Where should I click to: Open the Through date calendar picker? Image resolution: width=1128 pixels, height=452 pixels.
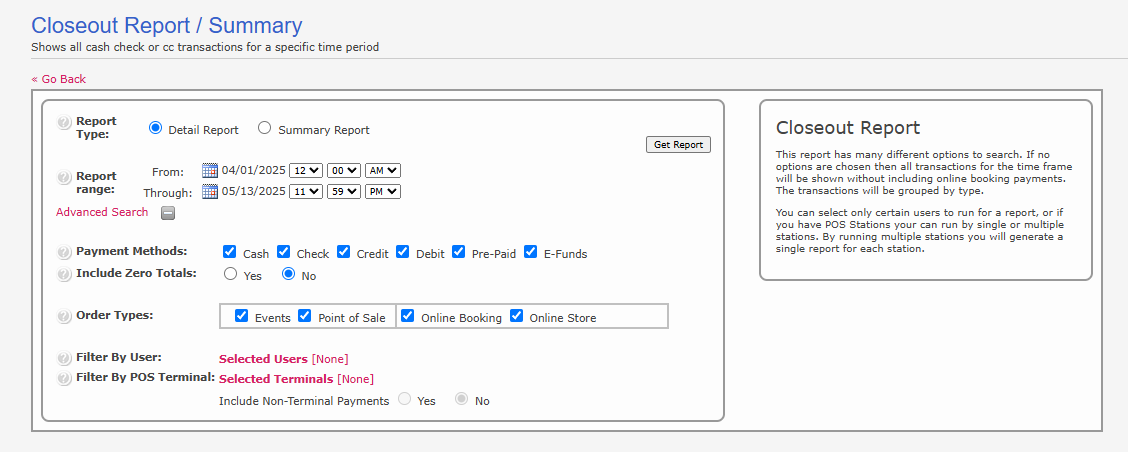click(209, 191)
